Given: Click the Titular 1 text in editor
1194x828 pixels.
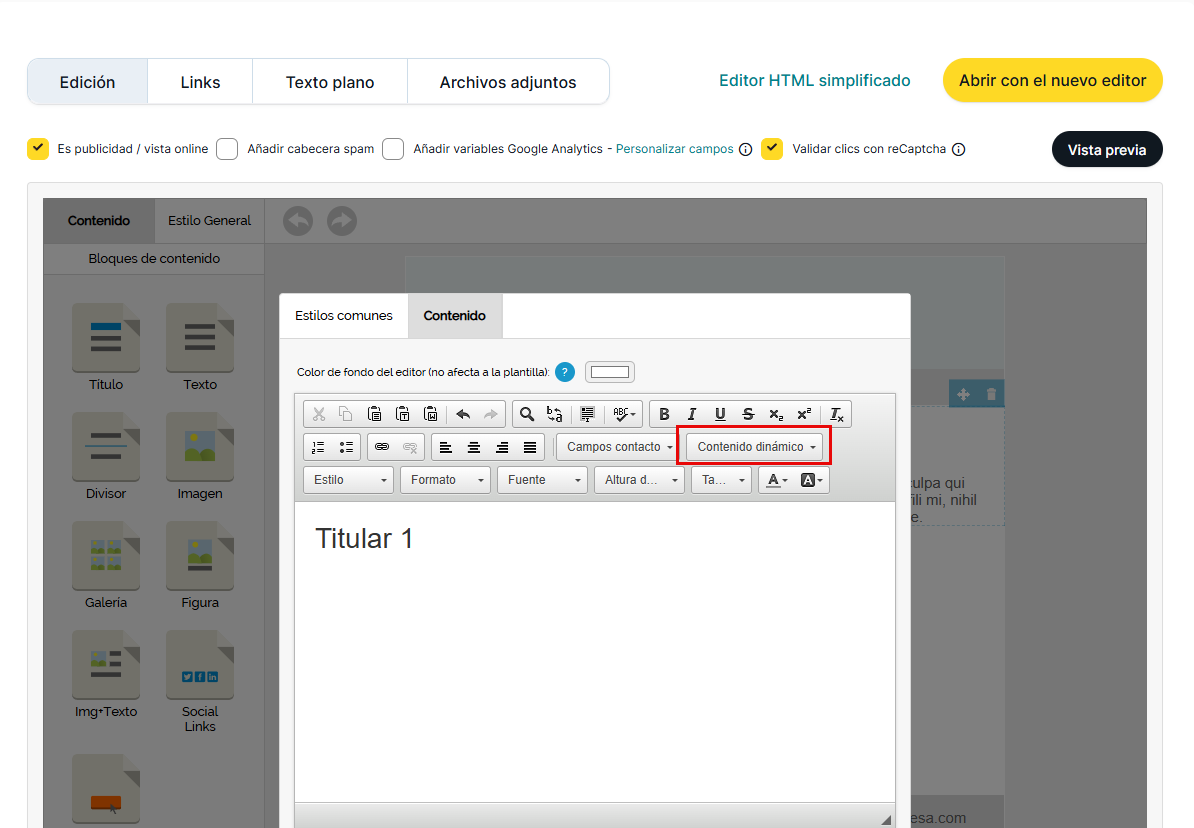Looking at the screenshot, I should click(364, 539).
